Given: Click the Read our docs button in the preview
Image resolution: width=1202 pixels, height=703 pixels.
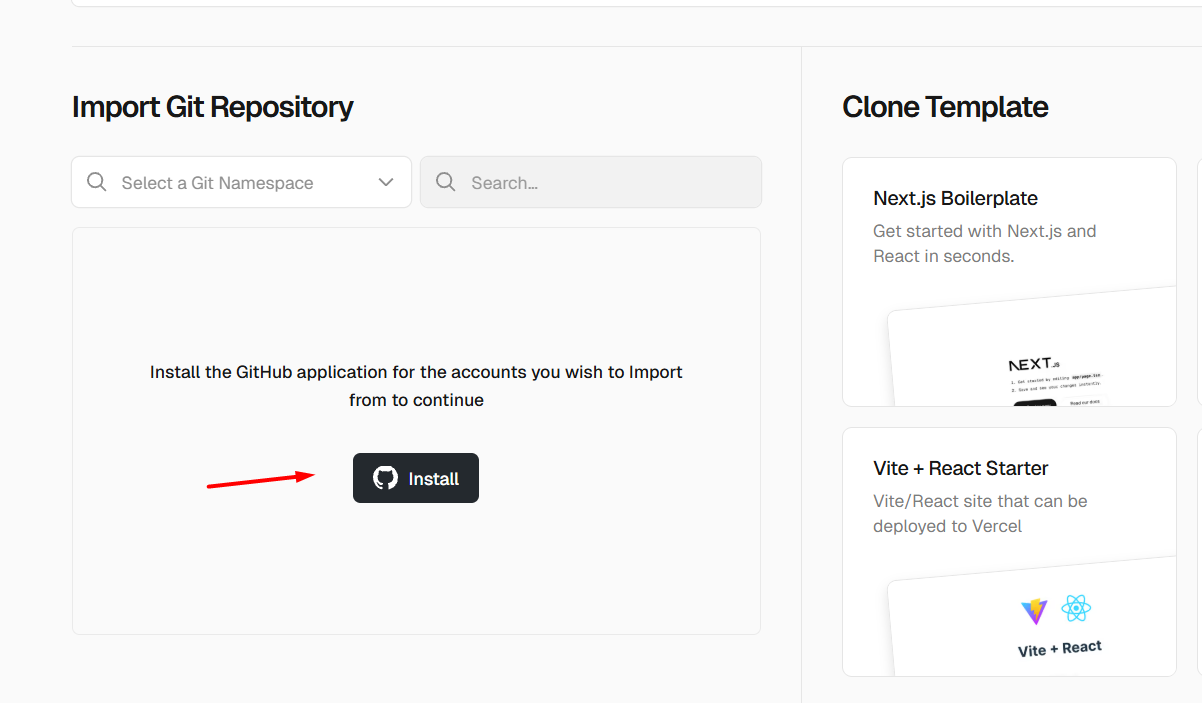Looking at the screenshot, I should pos(1087,401).
